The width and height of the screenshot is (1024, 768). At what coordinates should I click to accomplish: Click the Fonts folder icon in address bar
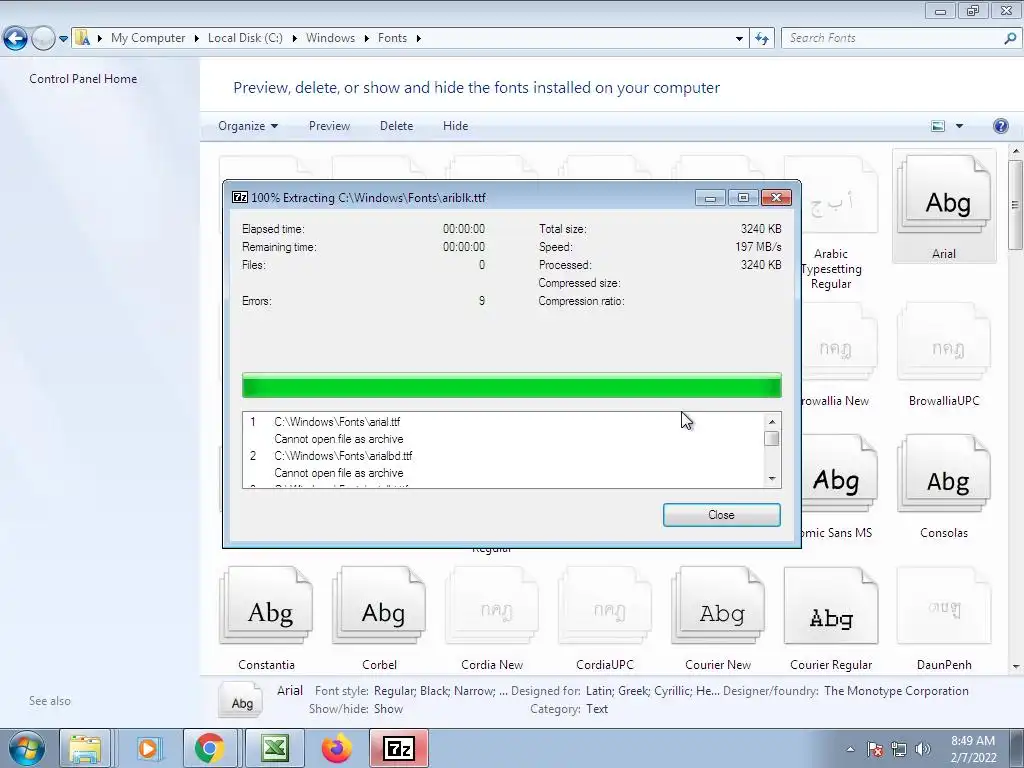pos(82,38)
